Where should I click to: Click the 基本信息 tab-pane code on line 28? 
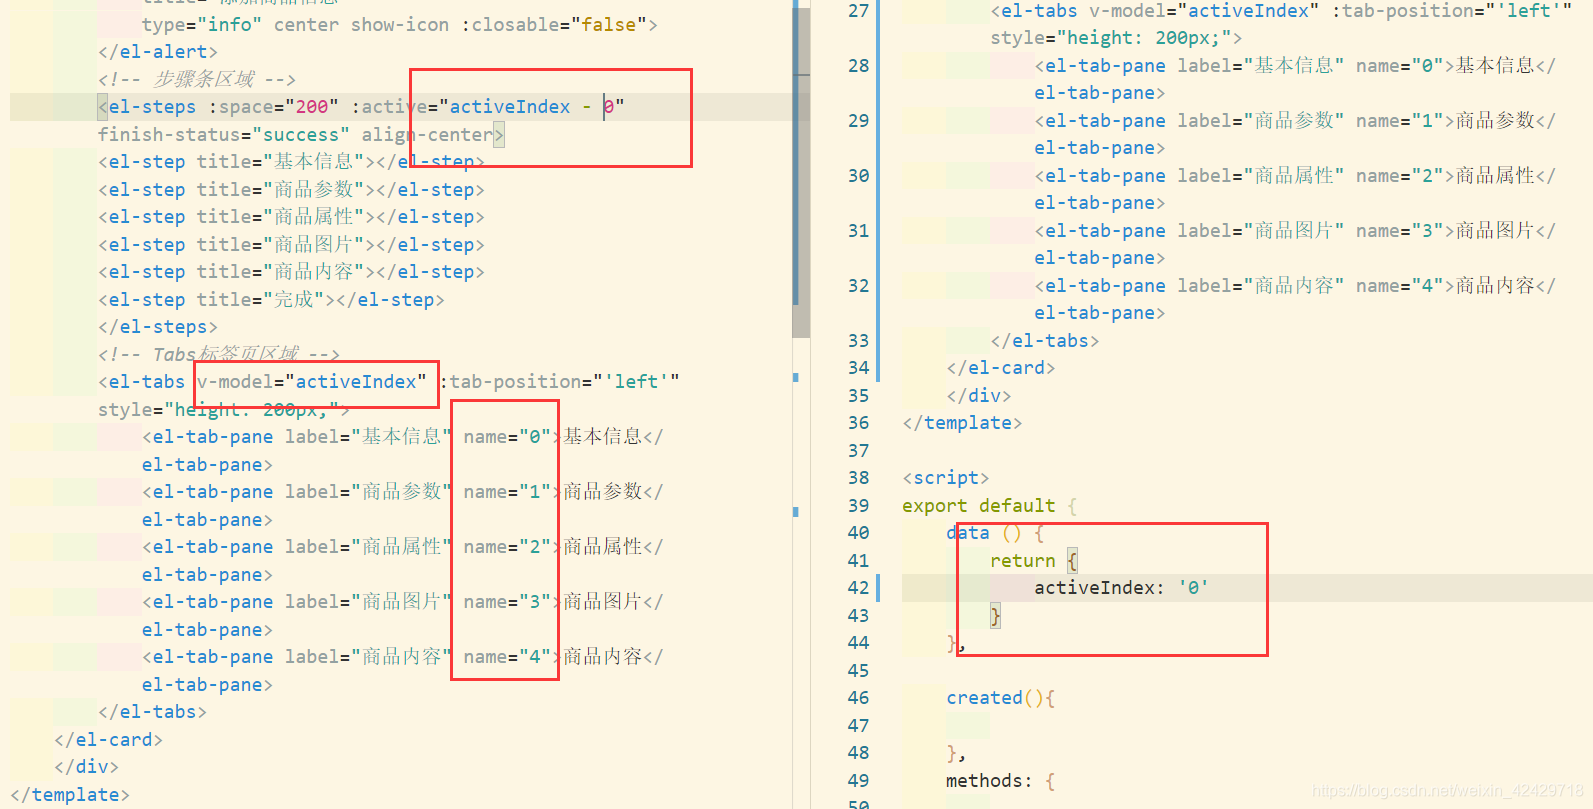[x=1295, y=79]
